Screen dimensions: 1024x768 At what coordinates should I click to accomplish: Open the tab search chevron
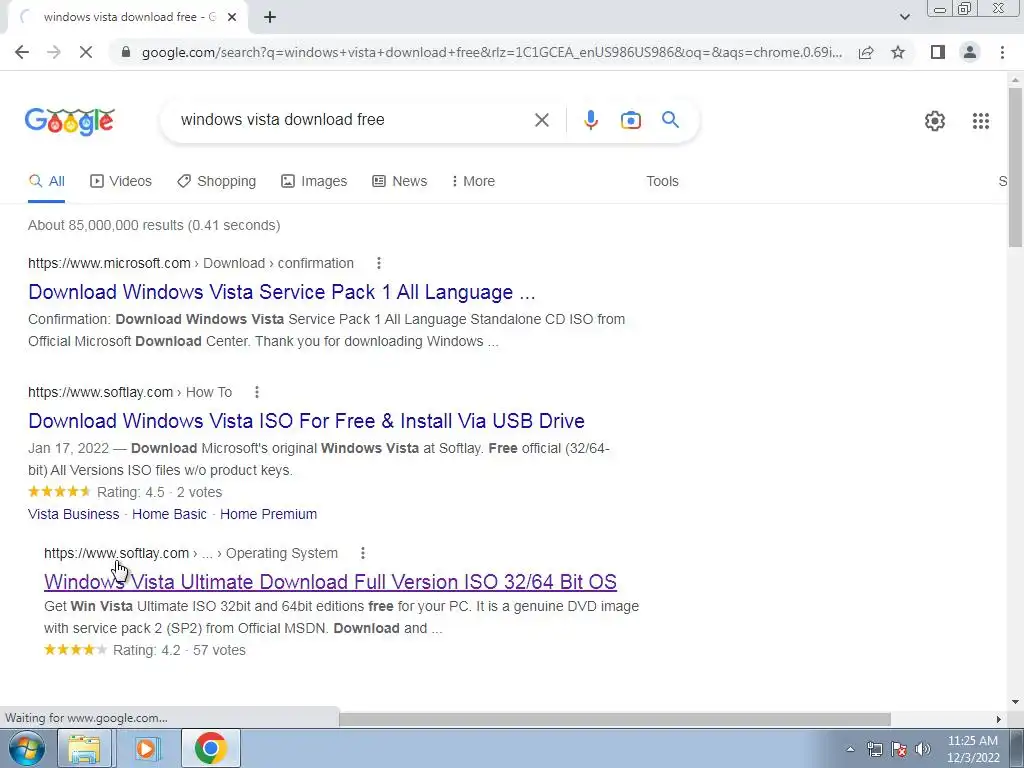pos(904,17)
